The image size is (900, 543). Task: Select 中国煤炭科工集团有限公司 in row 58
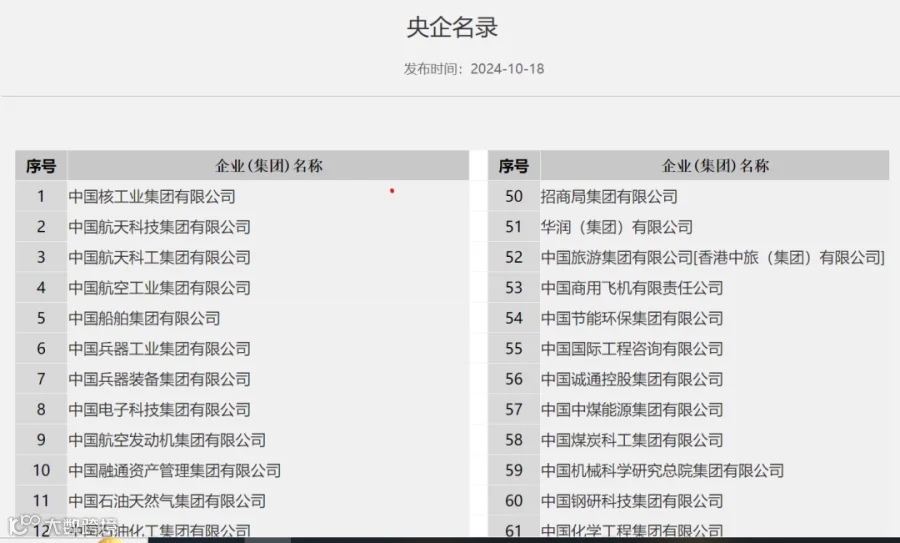click(x=632, y=440)
